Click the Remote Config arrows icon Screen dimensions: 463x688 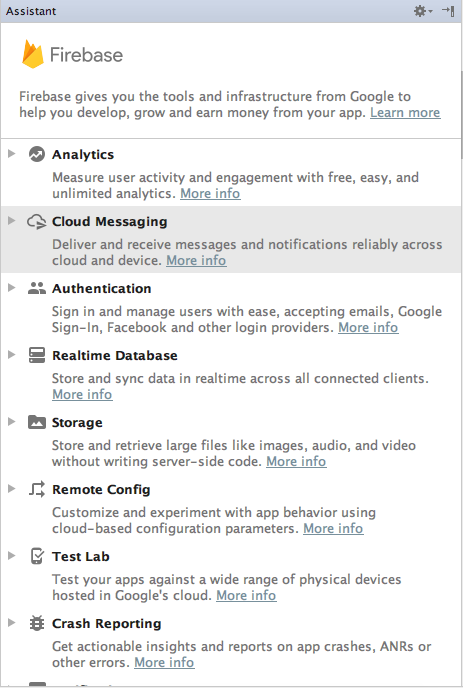(37, 489)
